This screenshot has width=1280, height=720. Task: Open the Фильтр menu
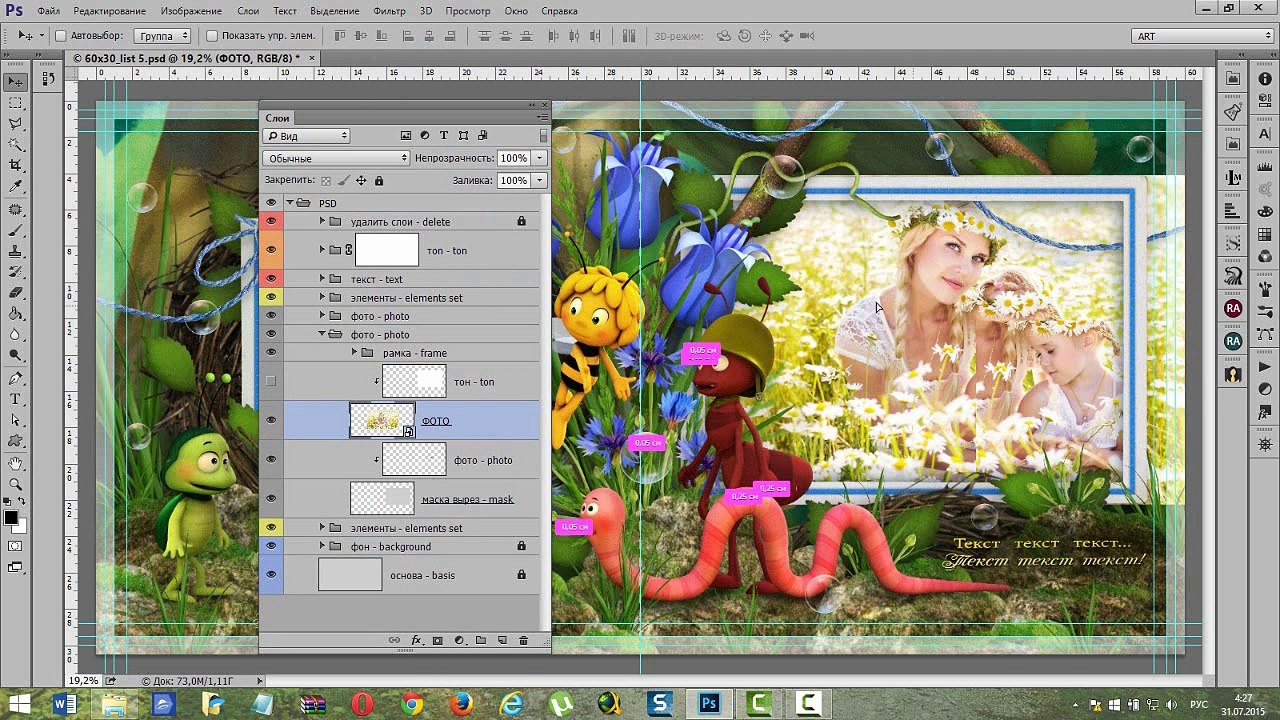(389, 11)
